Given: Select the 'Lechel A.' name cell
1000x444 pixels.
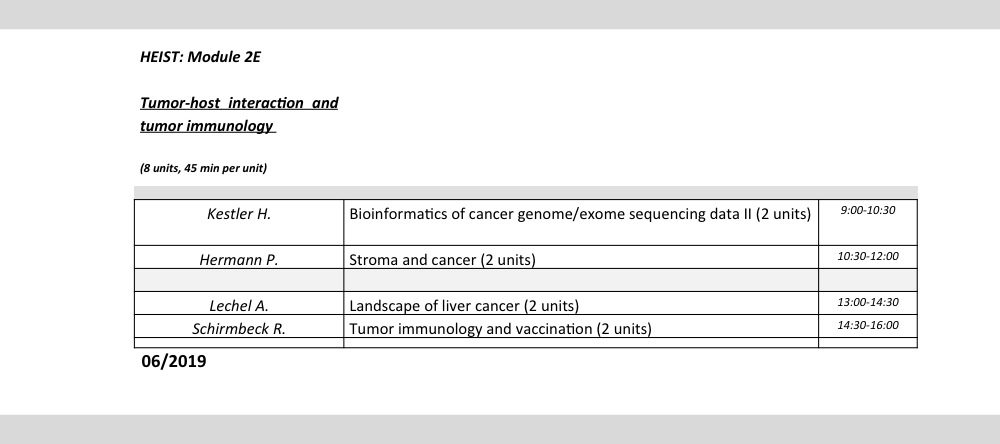Looking at the screenshot, I should click(239, 306).
